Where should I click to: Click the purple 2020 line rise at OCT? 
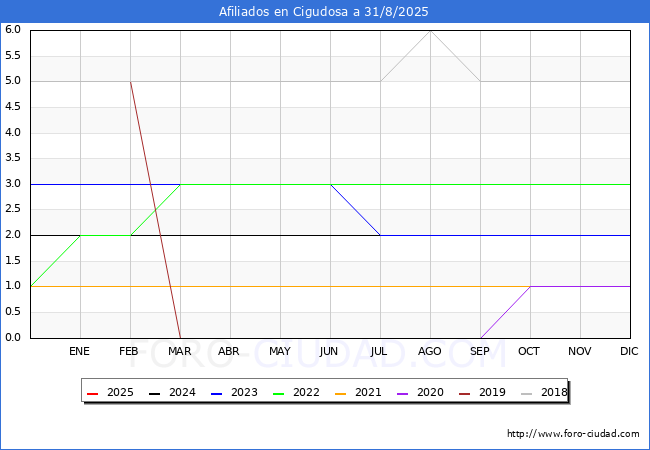(530, 286)
